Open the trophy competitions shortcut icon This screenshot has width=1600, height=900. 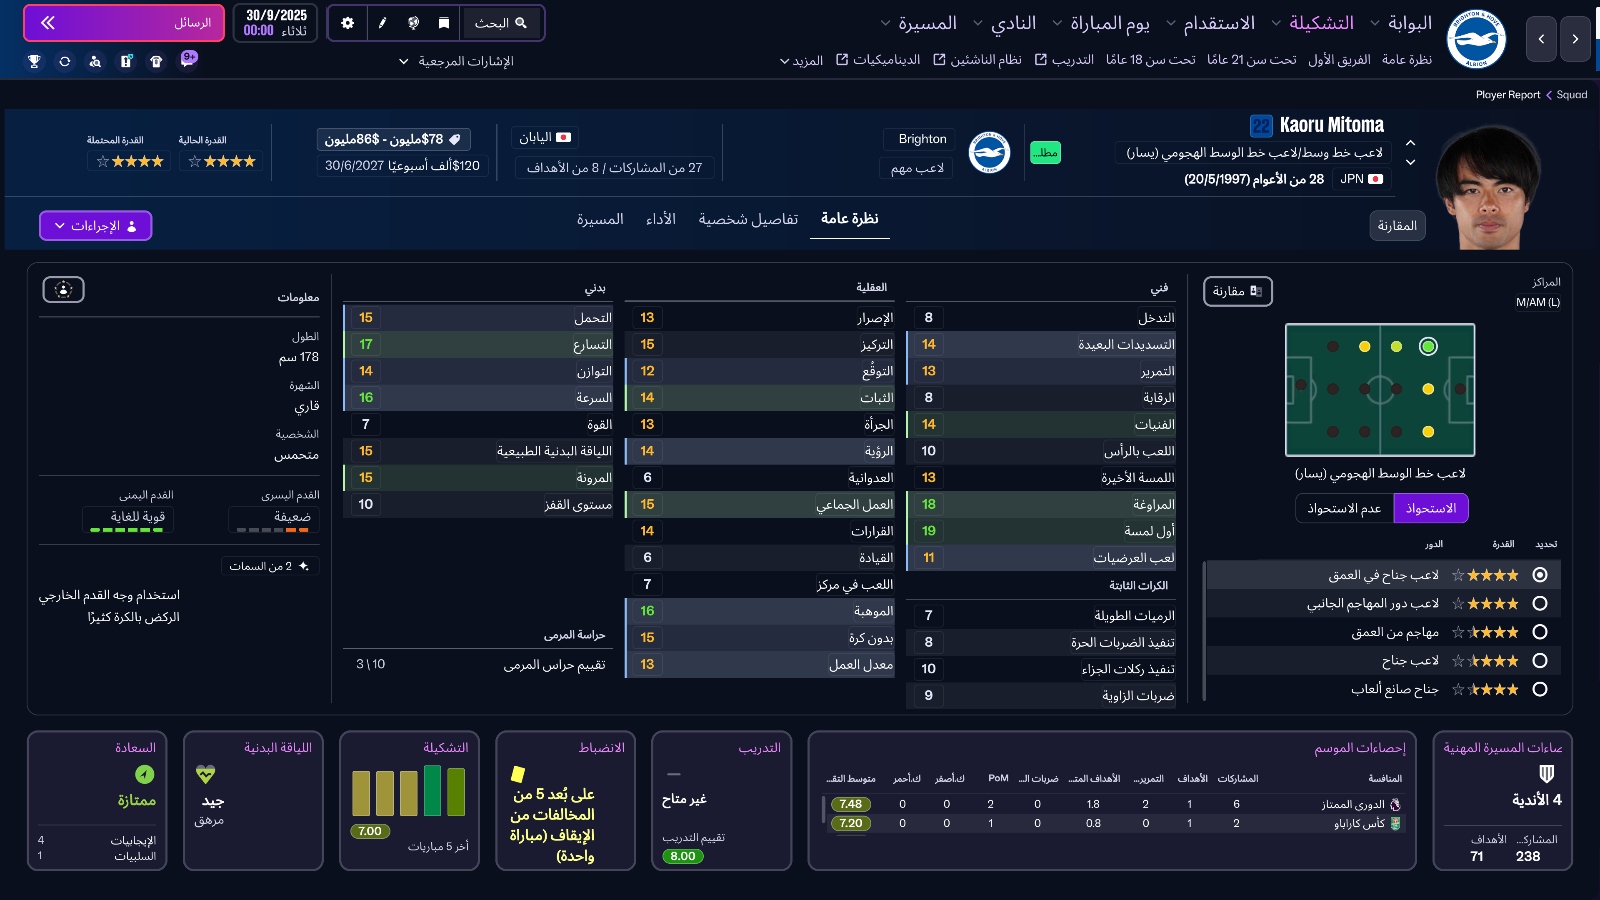coord(34,61)
